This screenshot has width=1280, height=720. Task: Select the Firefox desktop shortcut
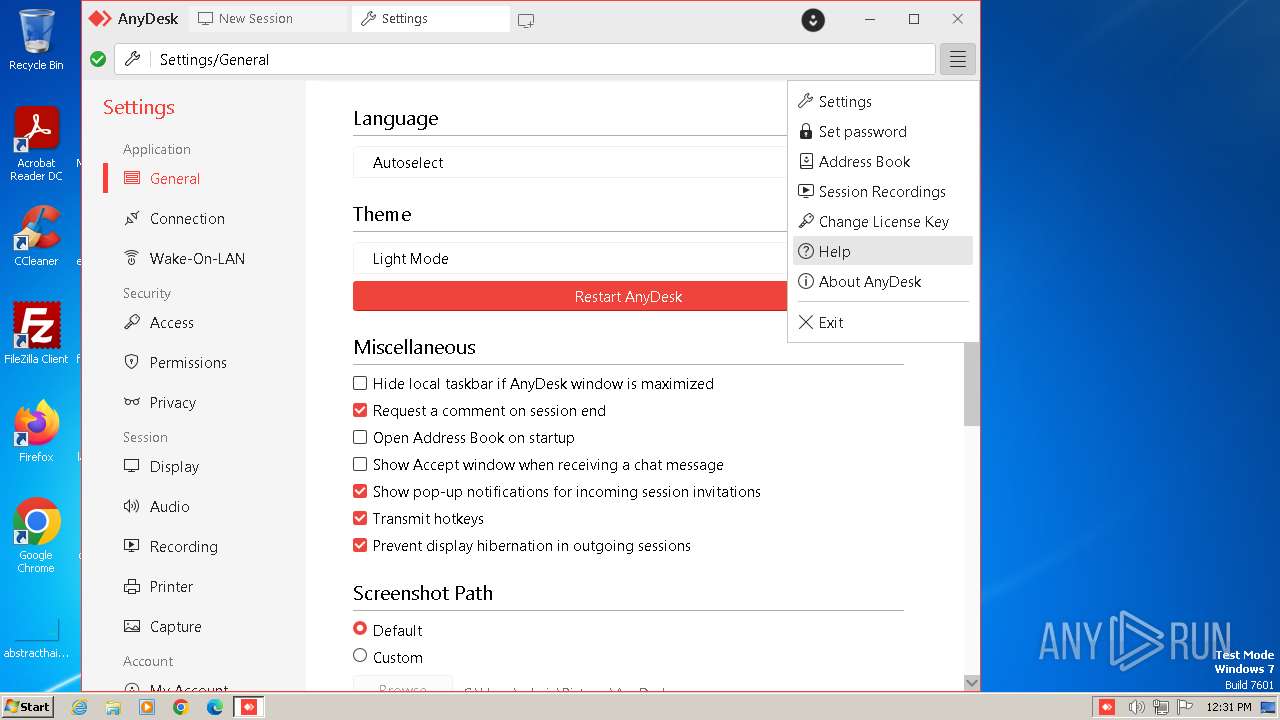(x=36, y=431)
